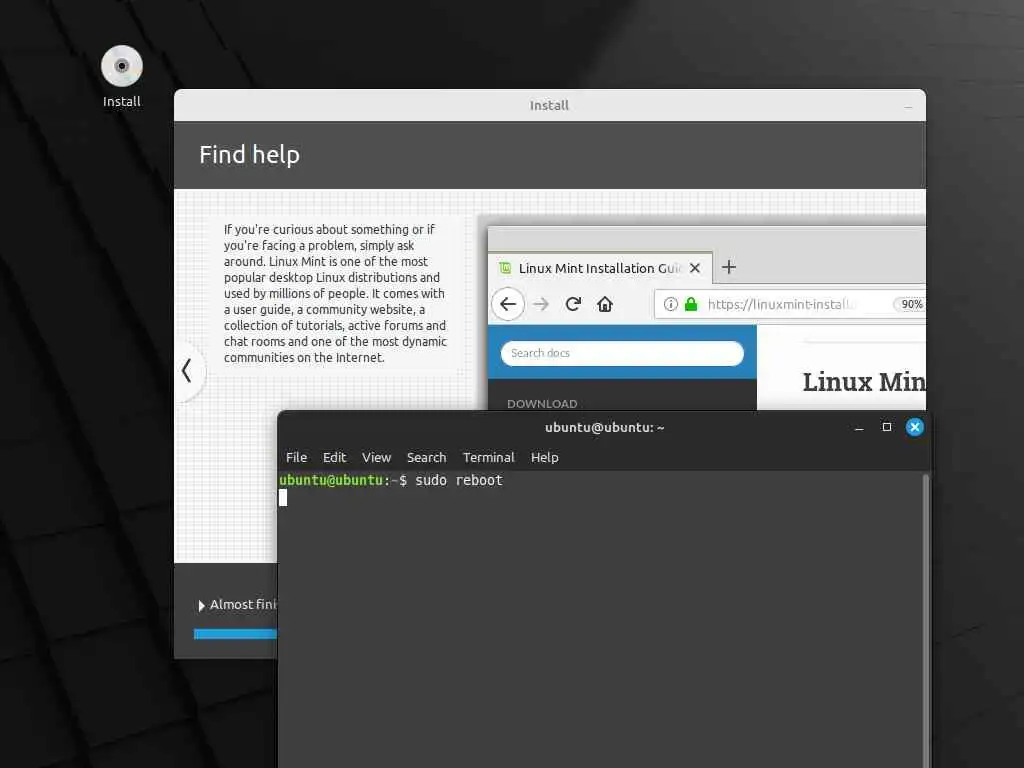Click the browser reload icon in slideshow
Viewport: 1024px width, 768px height.
tap(573, 304)
